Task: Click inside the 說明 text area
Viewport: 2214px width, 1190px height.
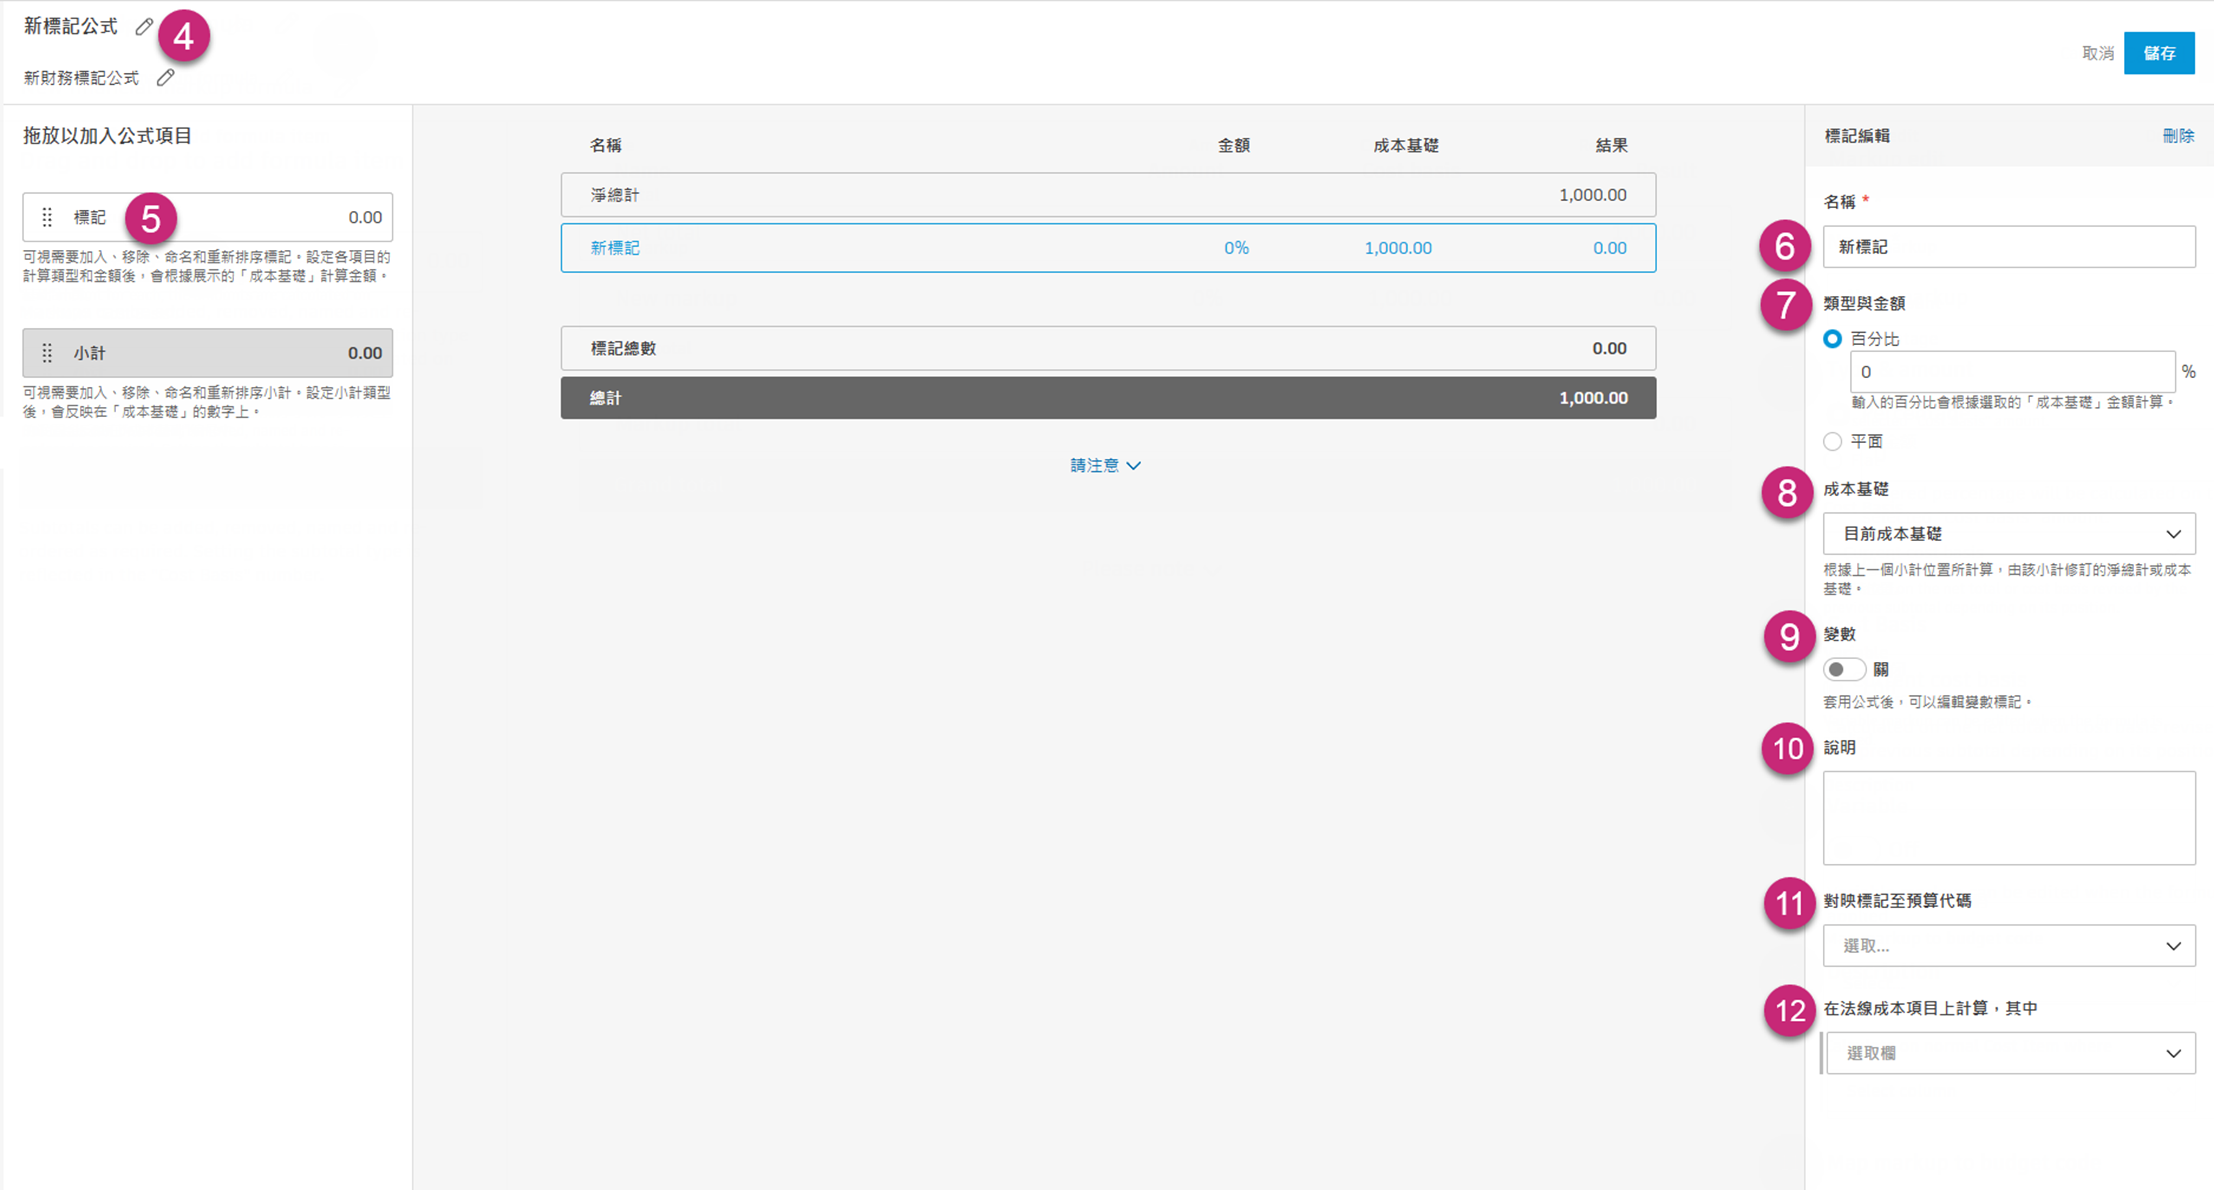Action: [2008, 817]
